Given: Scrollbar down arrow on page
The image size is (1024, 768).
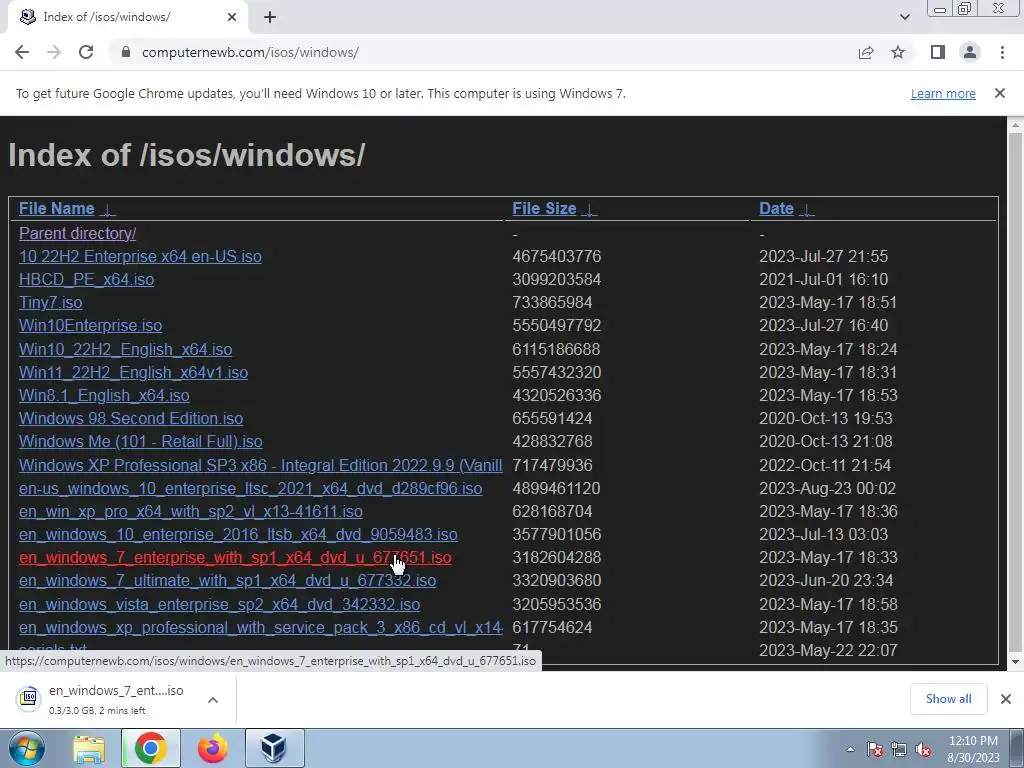Looking at the screenshot, I should [x=1015, y=662].
